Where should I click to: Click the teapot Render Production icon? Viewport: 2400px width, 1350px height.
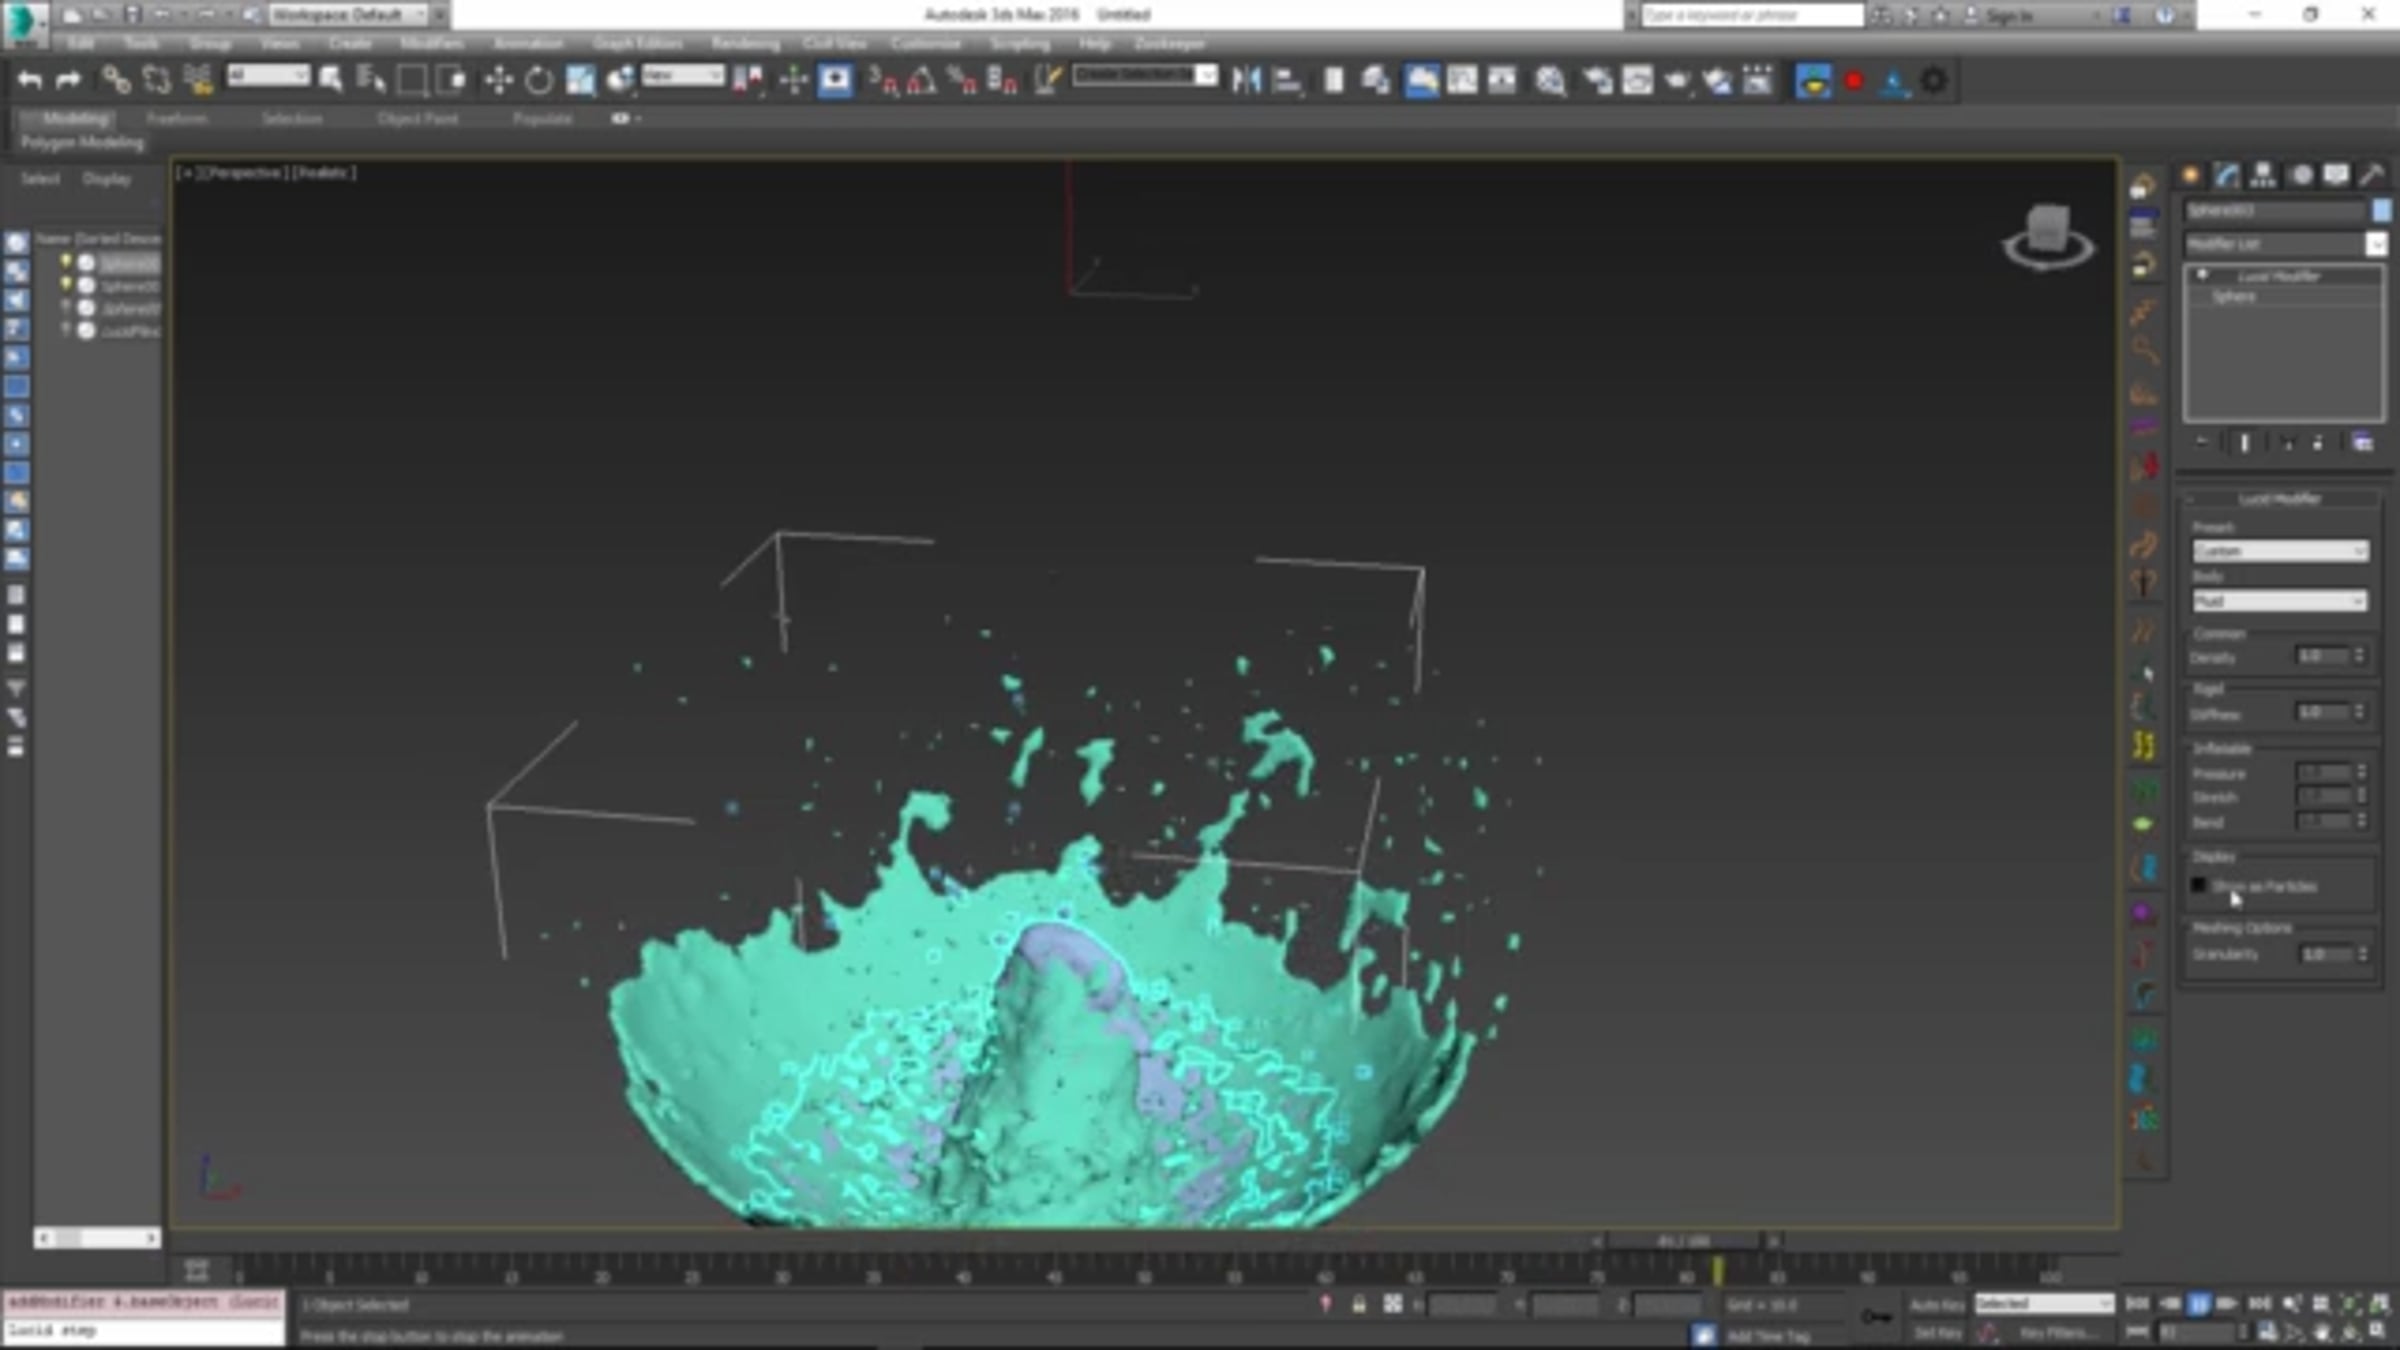1678,80
